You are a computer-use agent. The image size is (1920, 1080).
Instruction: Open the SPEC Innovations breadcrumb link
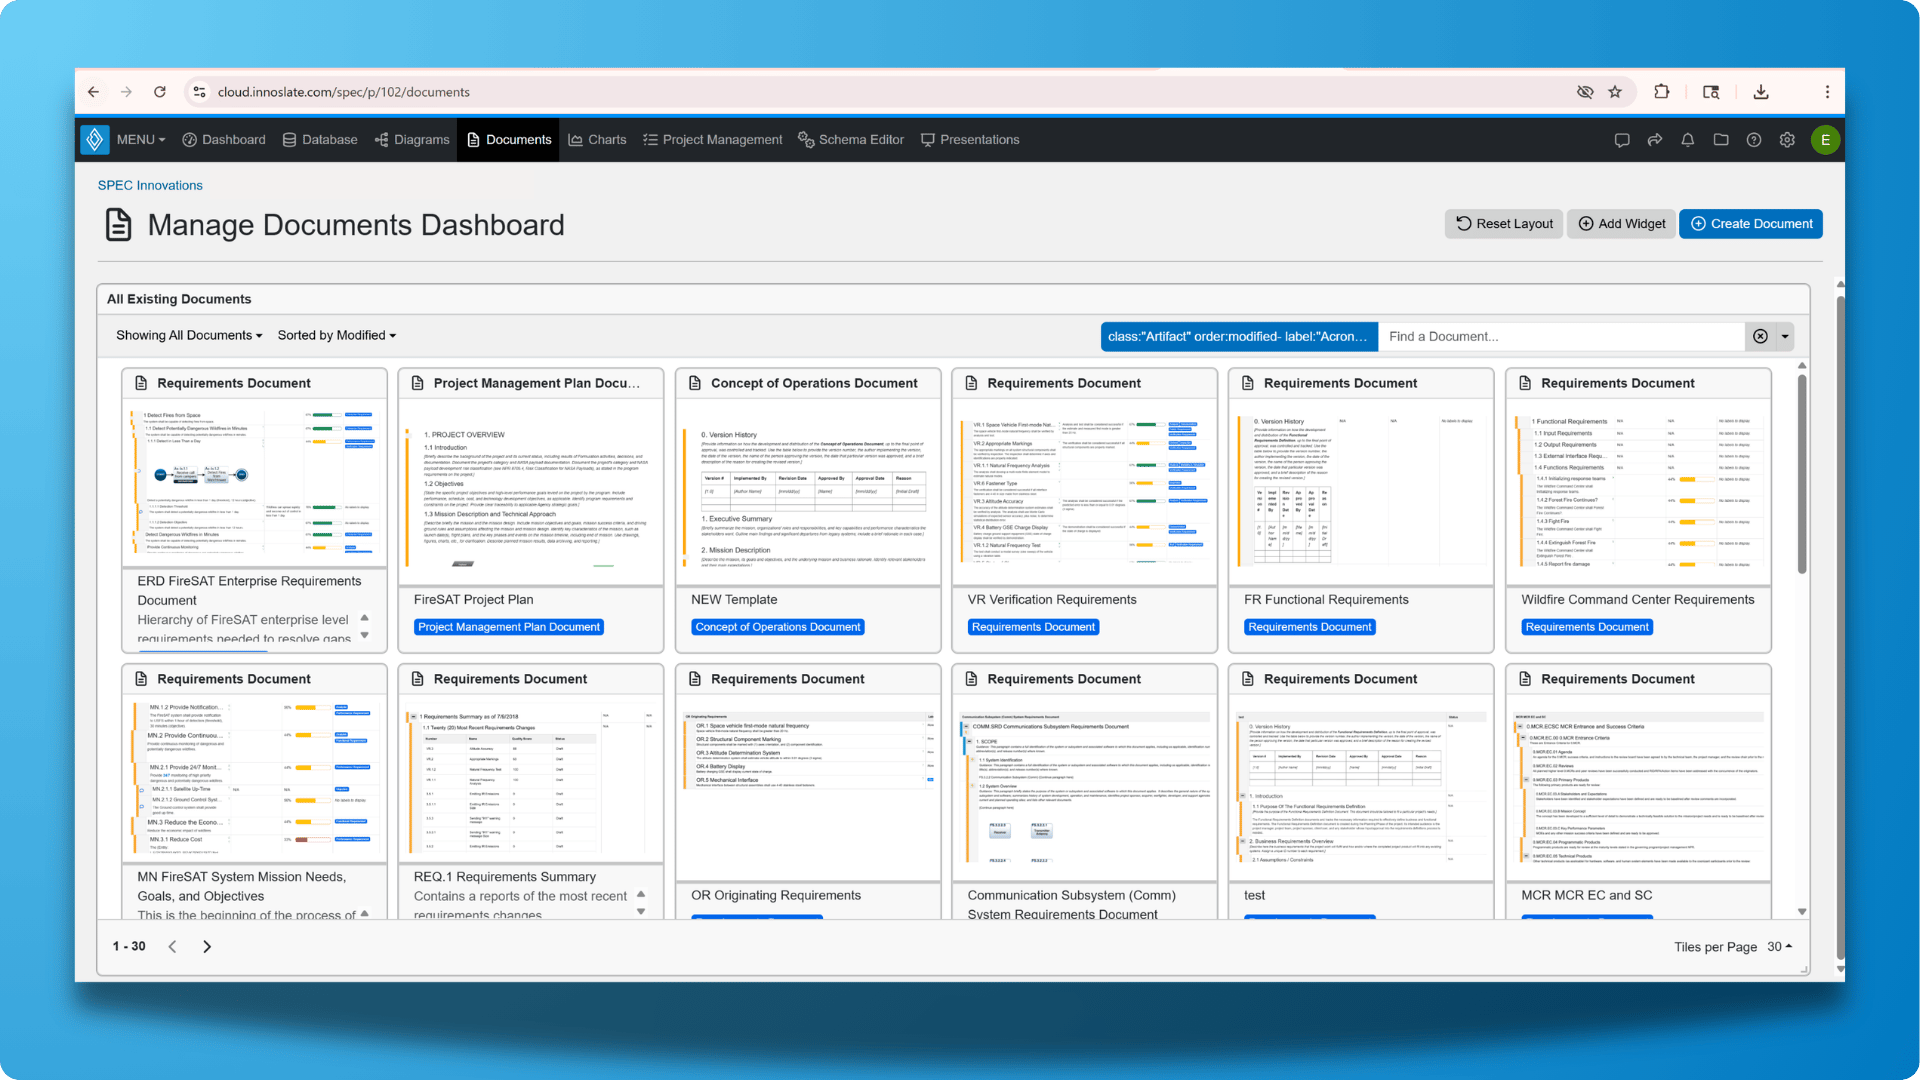(150, 186)
